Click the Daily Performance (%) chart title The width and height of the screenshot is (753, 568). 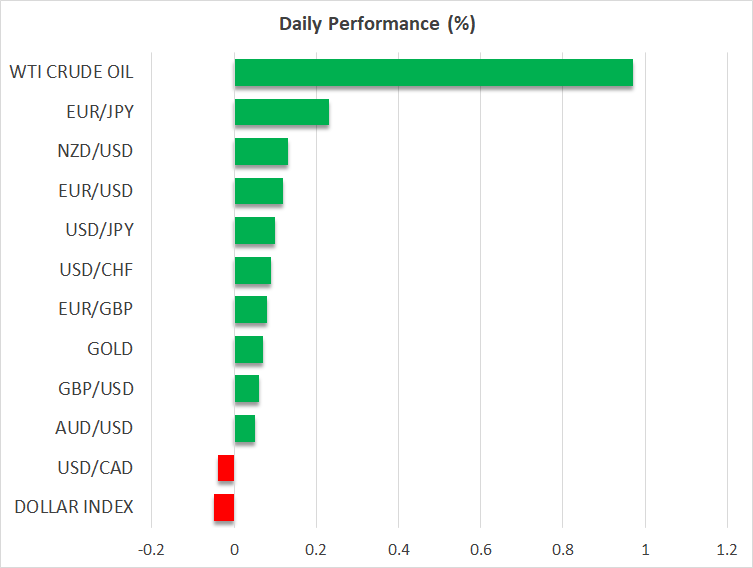(x=376, y=25)
